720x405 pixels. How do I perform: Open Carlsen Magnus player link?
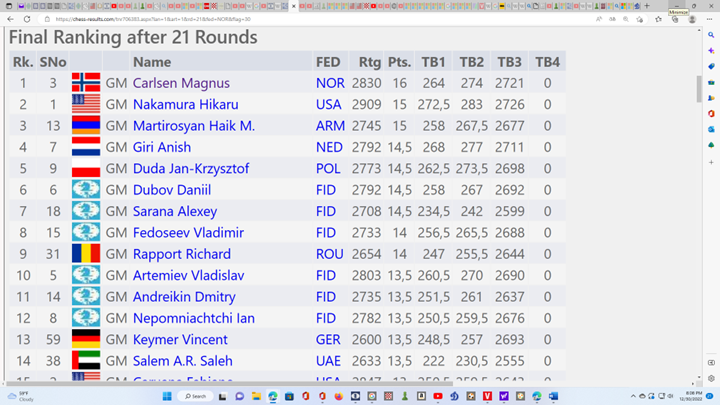click(x=181, y=83)
